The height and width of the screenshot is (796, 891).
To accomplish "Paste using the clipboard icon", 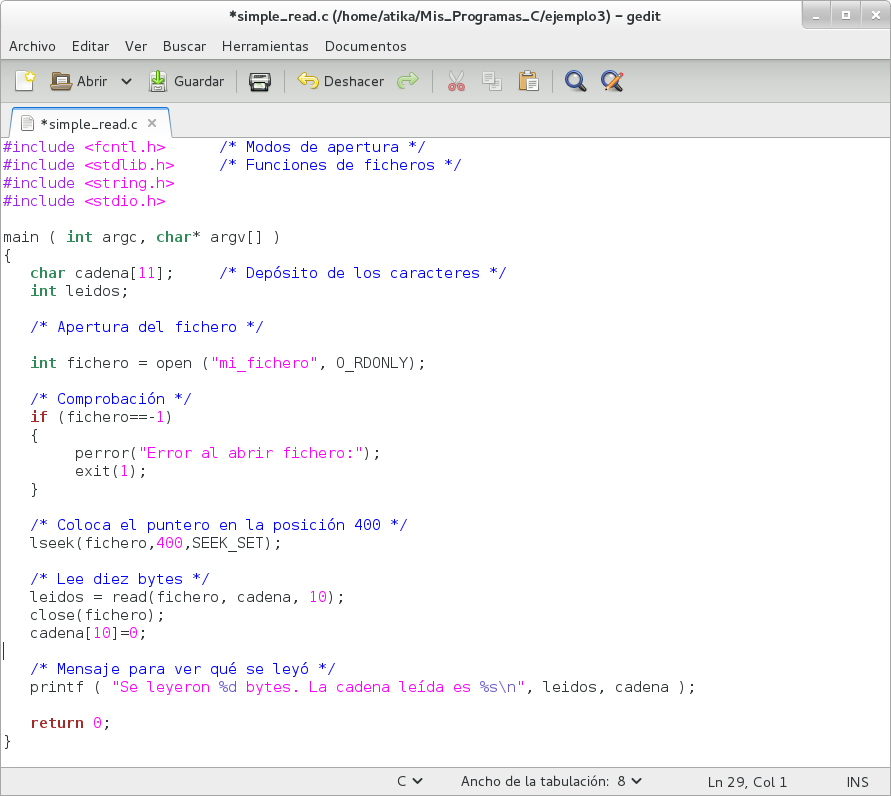I will point(528,81).
